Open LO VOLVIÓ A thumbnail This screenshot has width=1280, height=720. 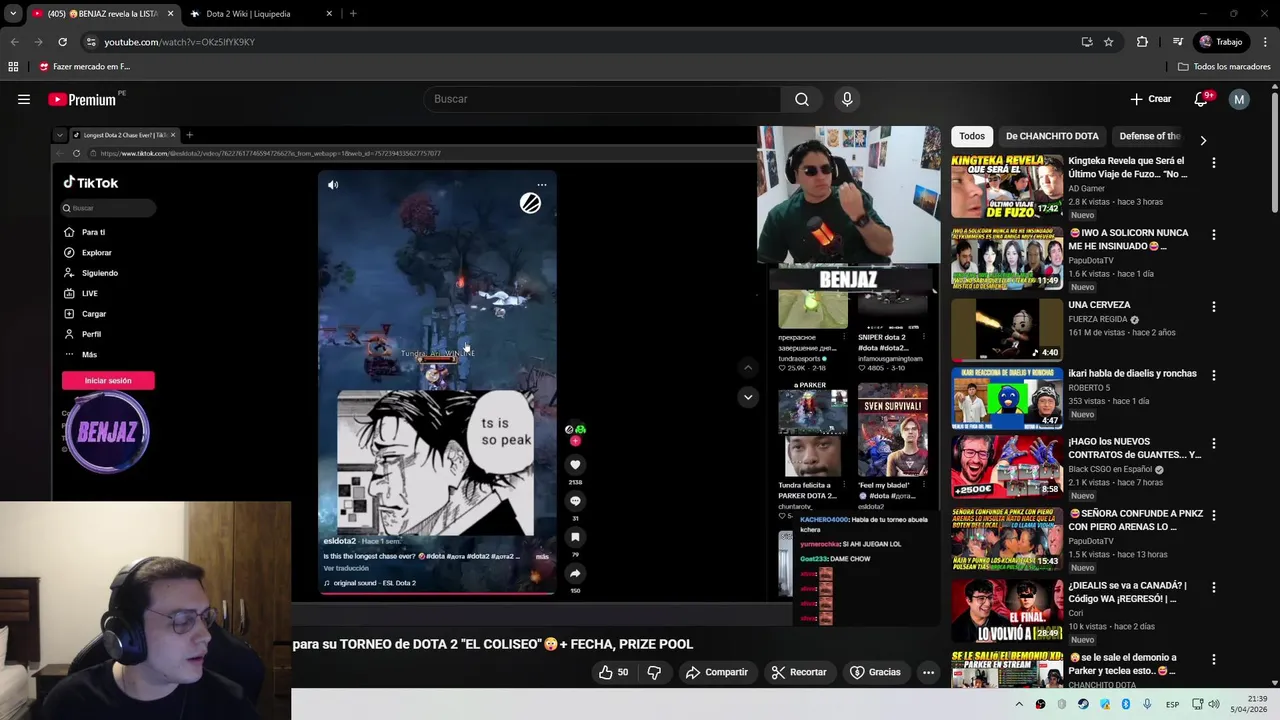point(1007,610)
